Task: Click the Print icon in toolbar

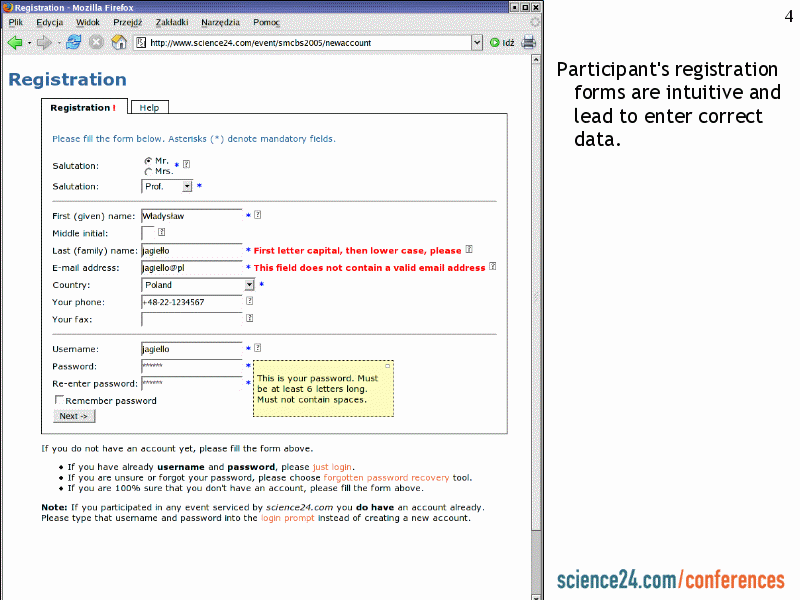Action: (528, 42)
